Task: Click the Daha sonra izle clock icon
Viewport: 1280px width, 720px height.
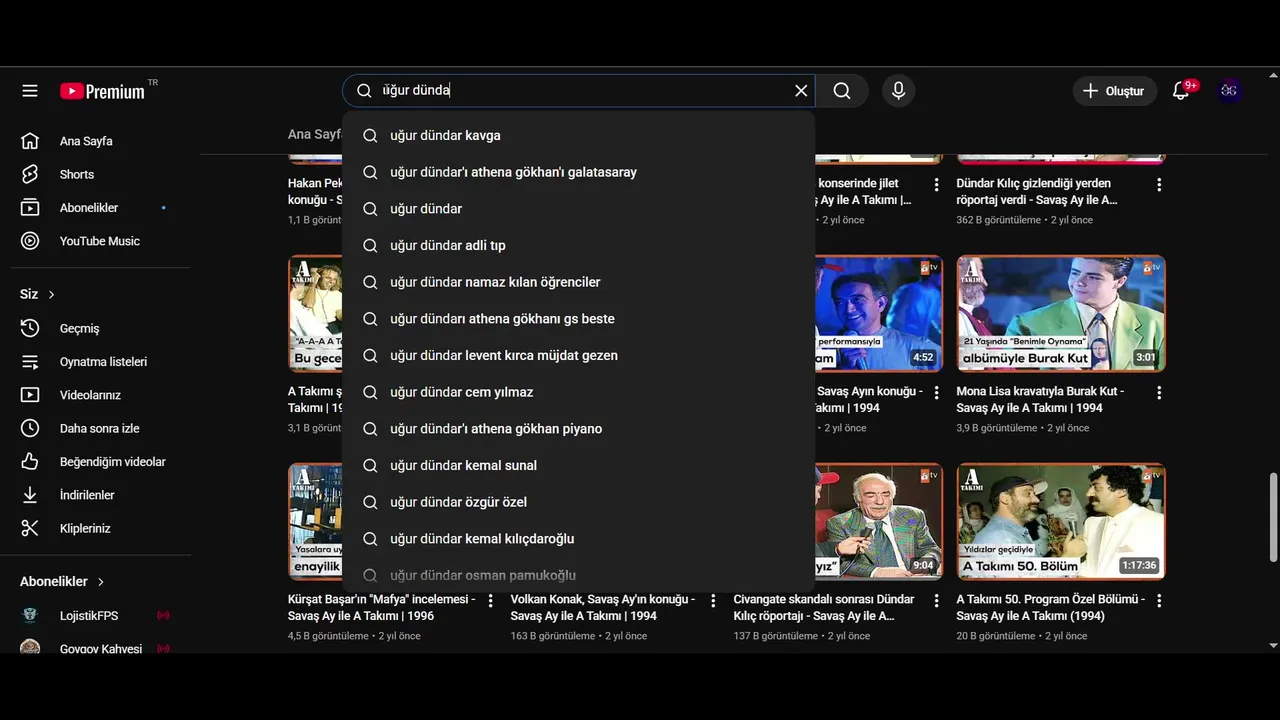Action: coord(30,428)
